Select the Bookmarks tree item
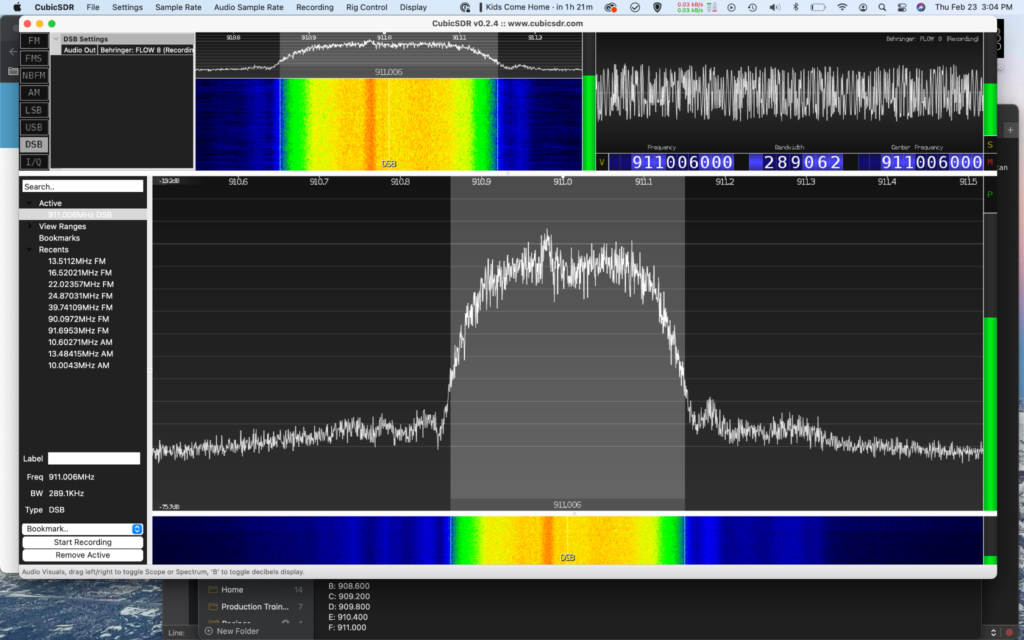 coord(59,238)
